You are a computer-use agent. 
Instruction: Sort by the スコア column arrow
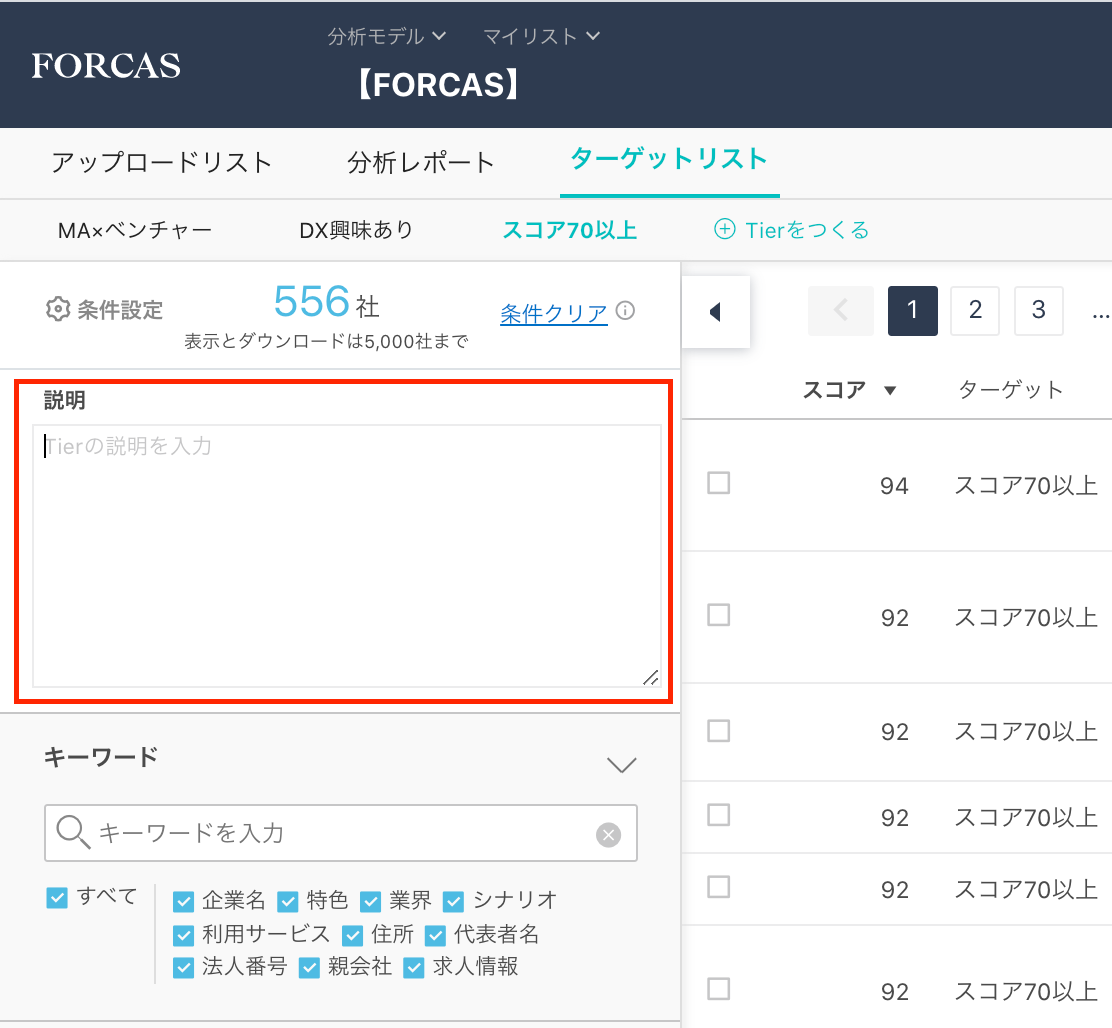[890, 390]
